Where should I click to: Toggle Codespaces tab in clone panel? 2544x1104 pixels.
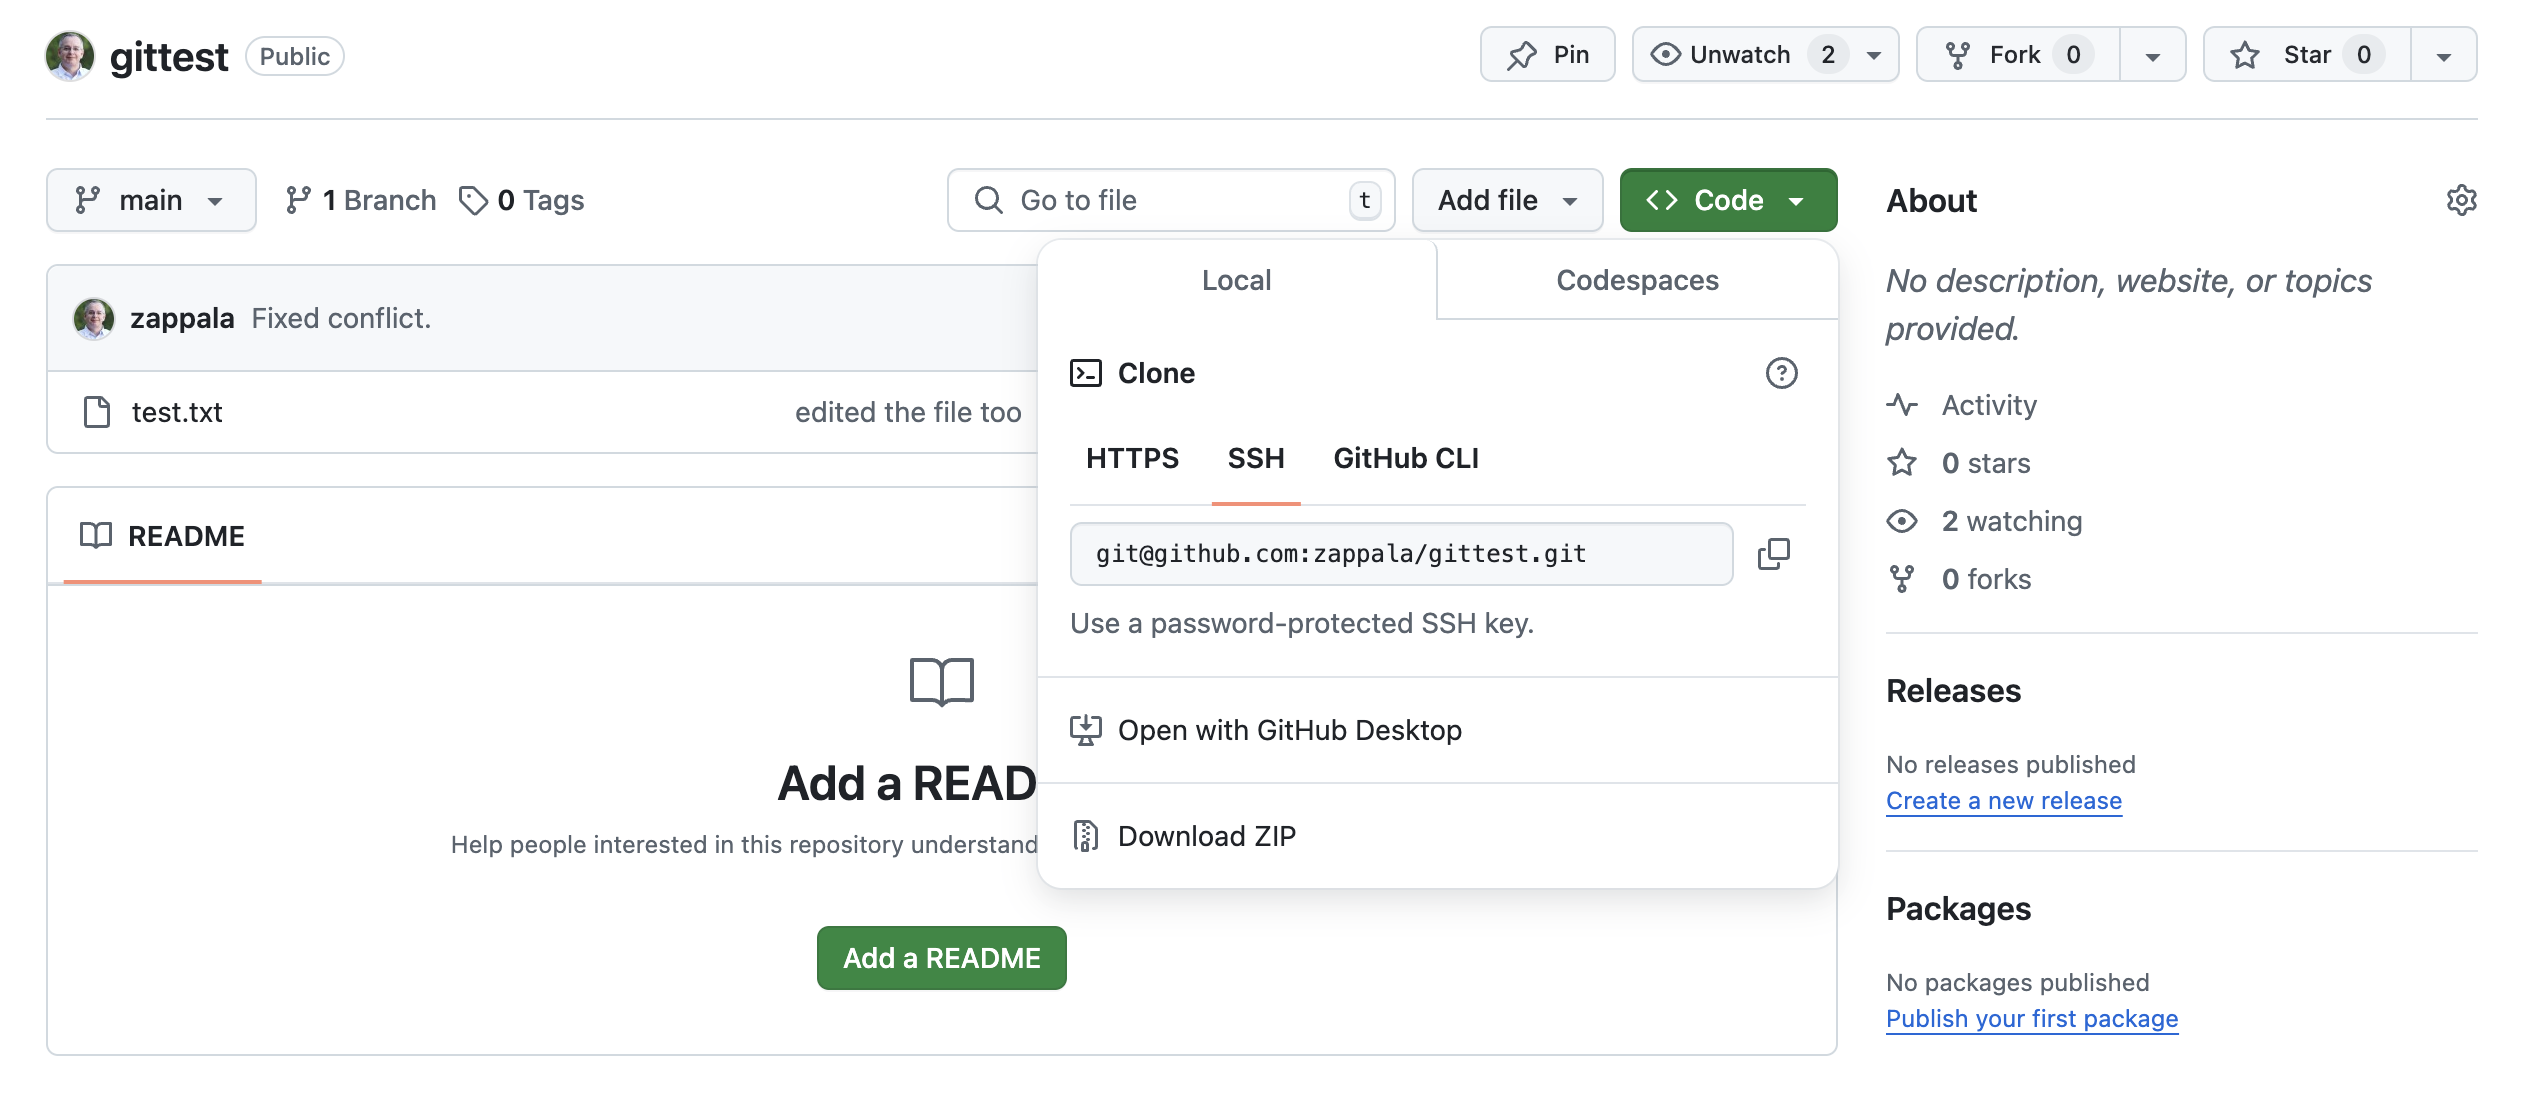point(1635,278)
